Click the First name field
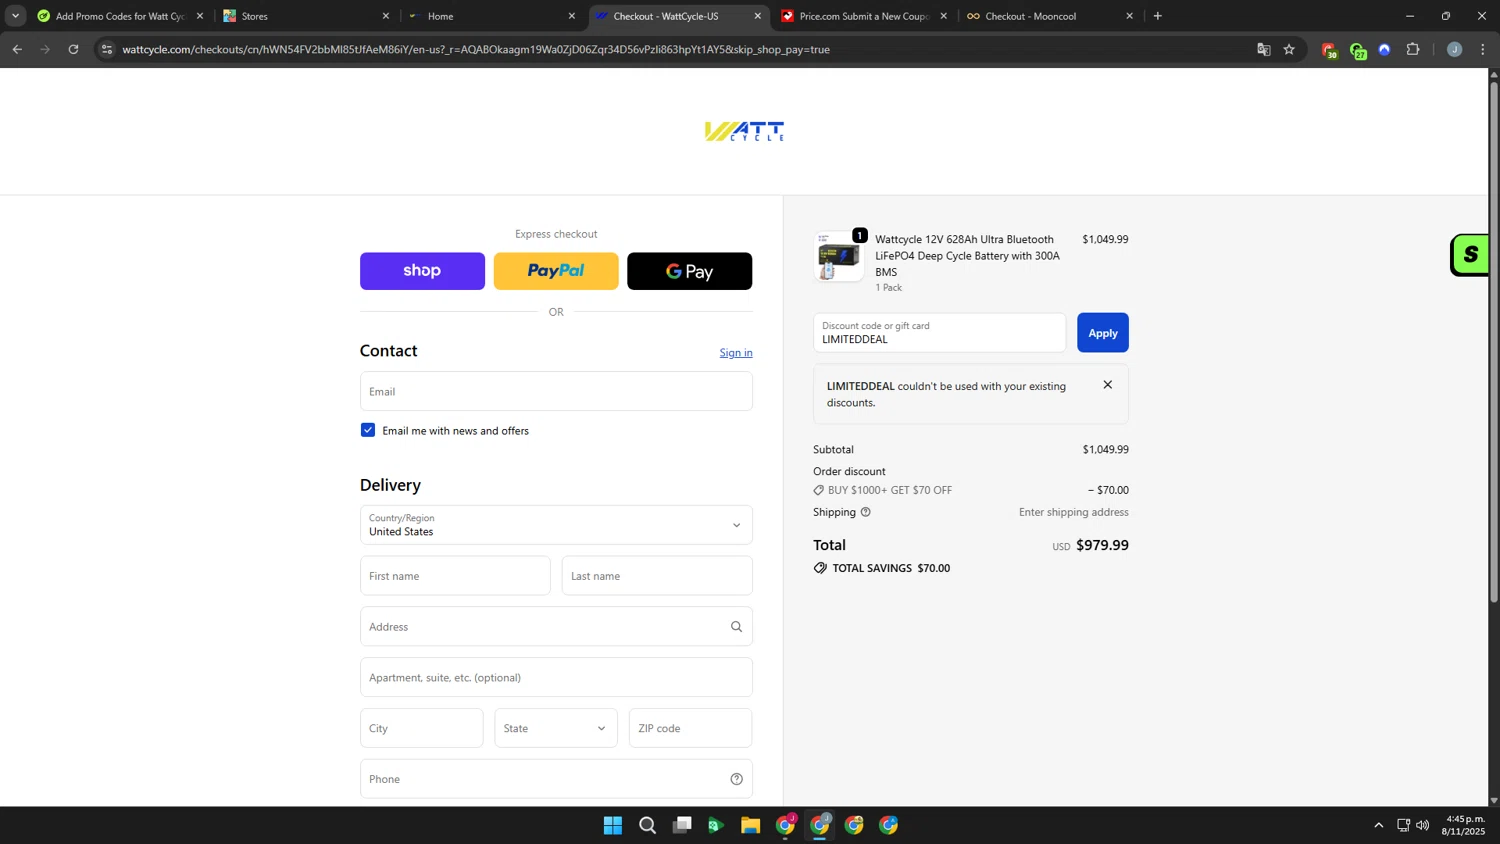 [x=455, y=576]
